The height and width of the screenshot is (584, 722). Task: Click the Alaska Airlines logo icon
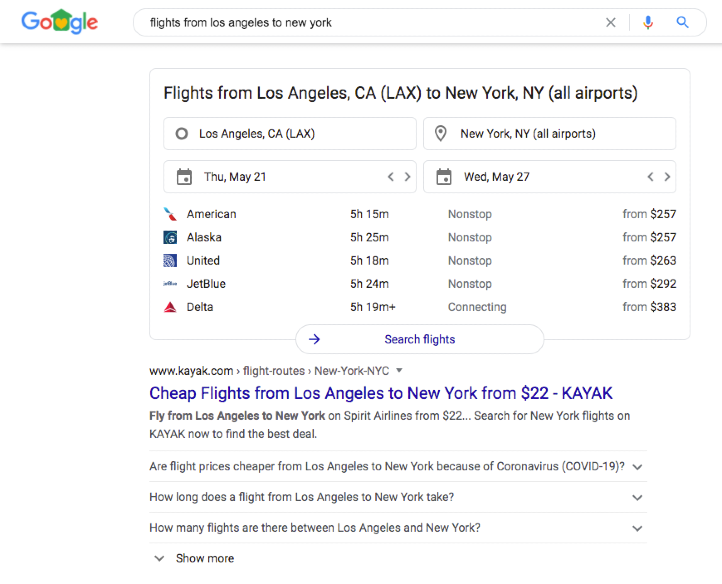170,237
